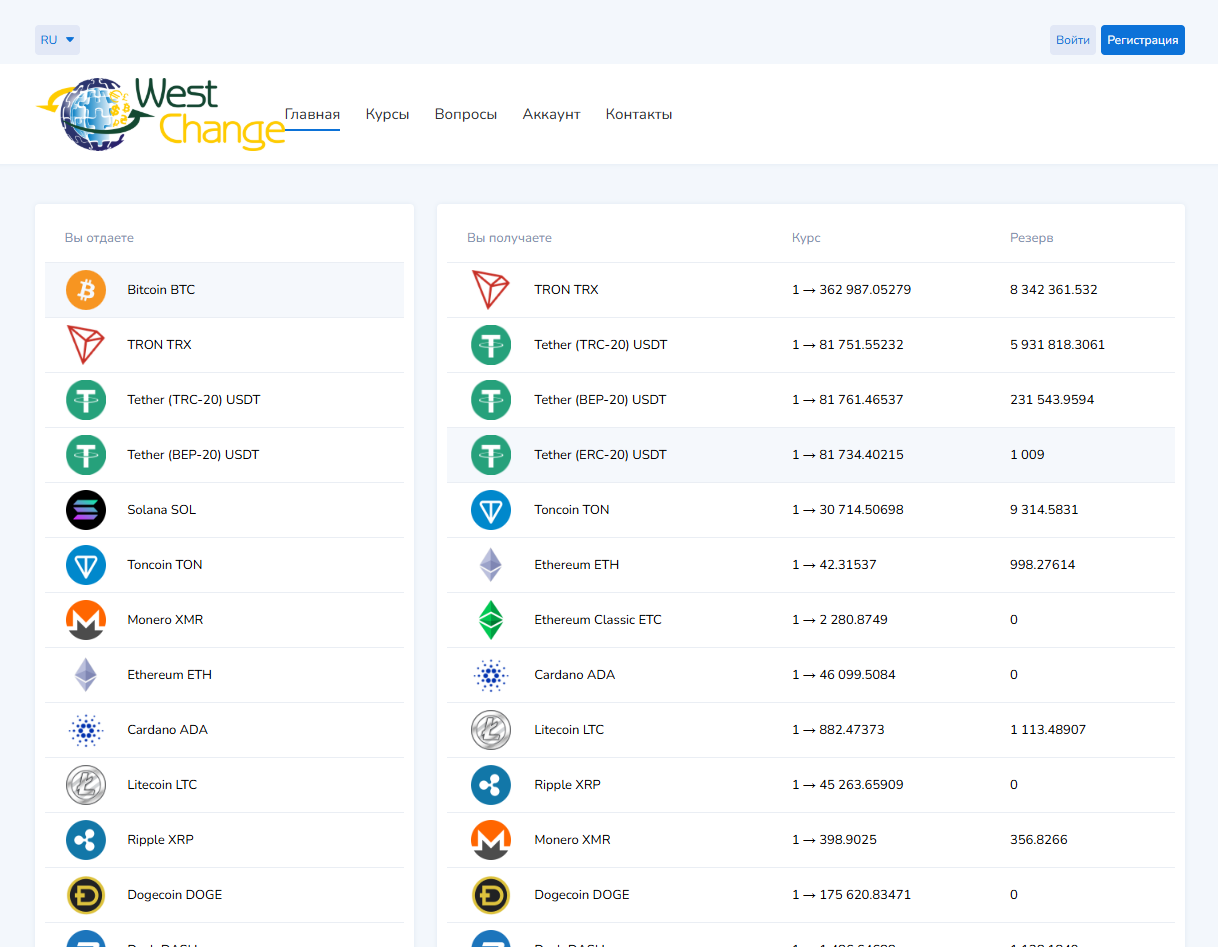
Task: Open the Вопросы page
Action: [466, 114]
